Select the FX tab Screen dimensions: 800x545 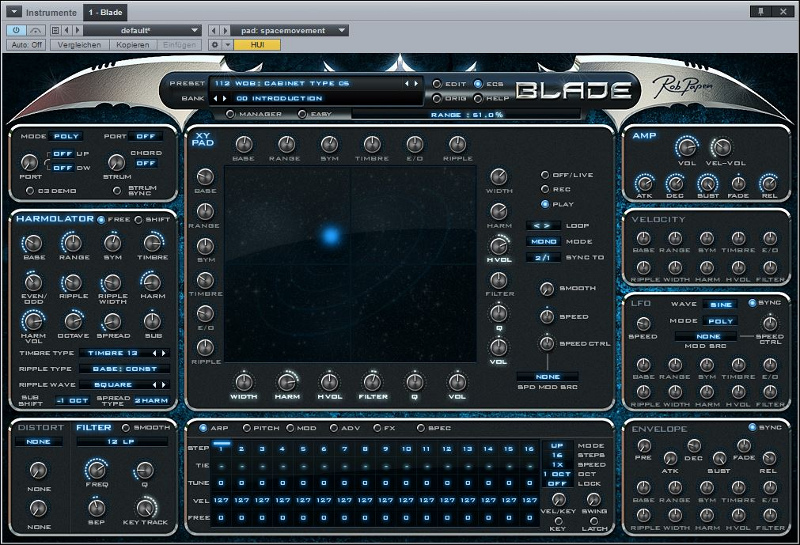[x=378, y=428]
